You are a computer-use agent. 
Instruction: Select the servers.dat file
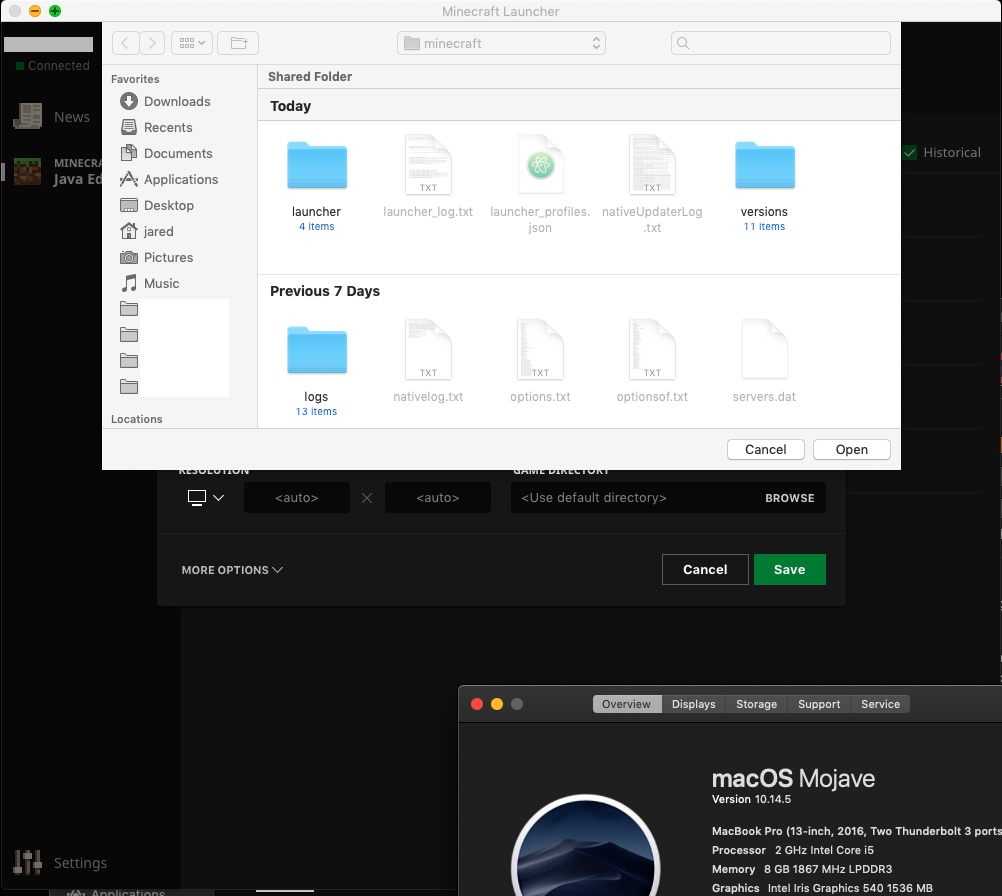[x=764, y=351]
